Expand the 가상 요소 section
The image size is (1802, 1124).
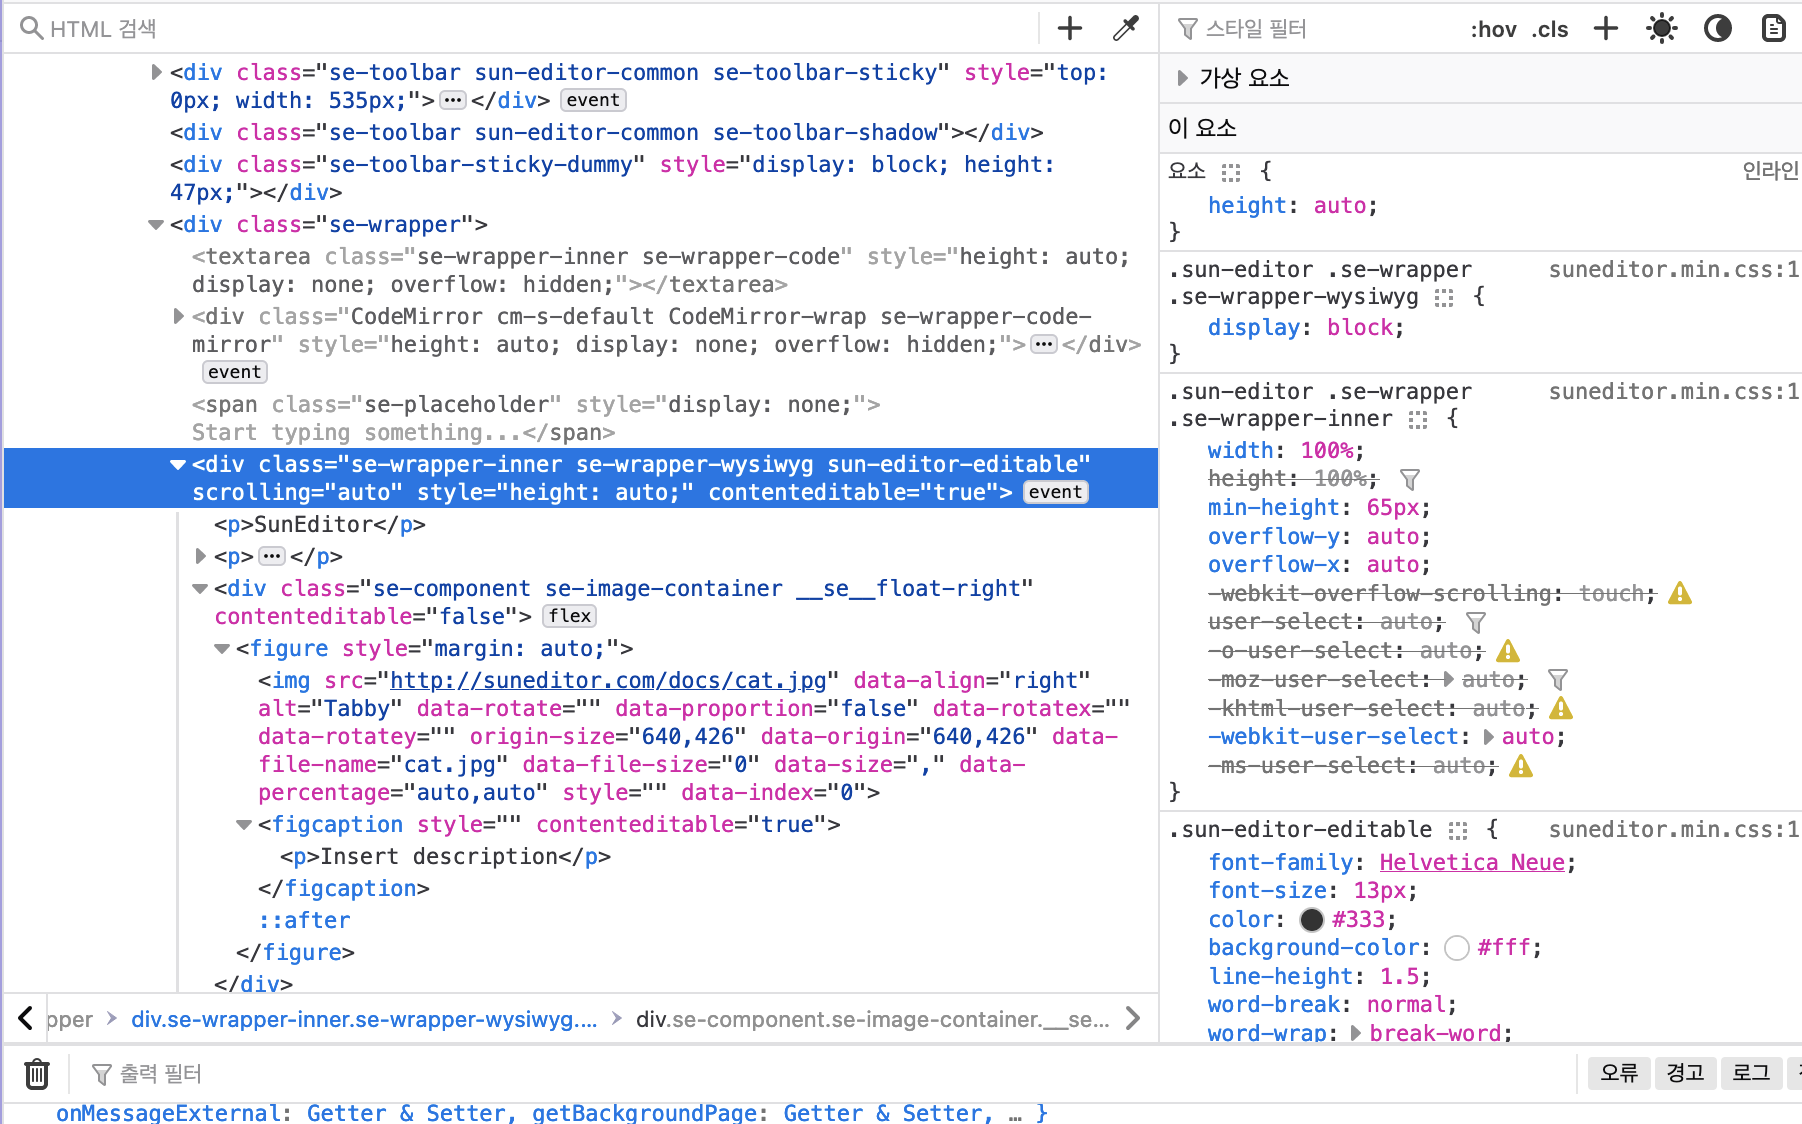point(1181,77)
